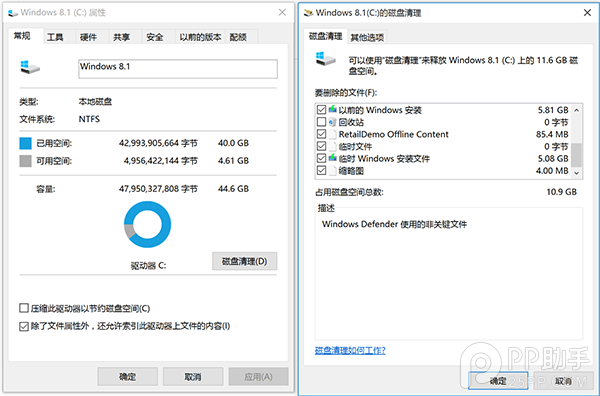Viewport: 600px width, 396px height.
Task: Click the file icon beside RetailDemo Offline Content
Action: (332, 134)
